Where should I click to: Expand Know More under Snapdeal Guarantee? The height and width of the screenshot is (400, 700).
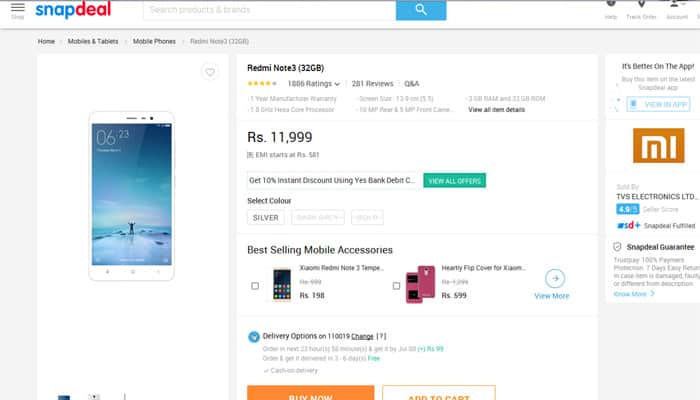(634, 294)
